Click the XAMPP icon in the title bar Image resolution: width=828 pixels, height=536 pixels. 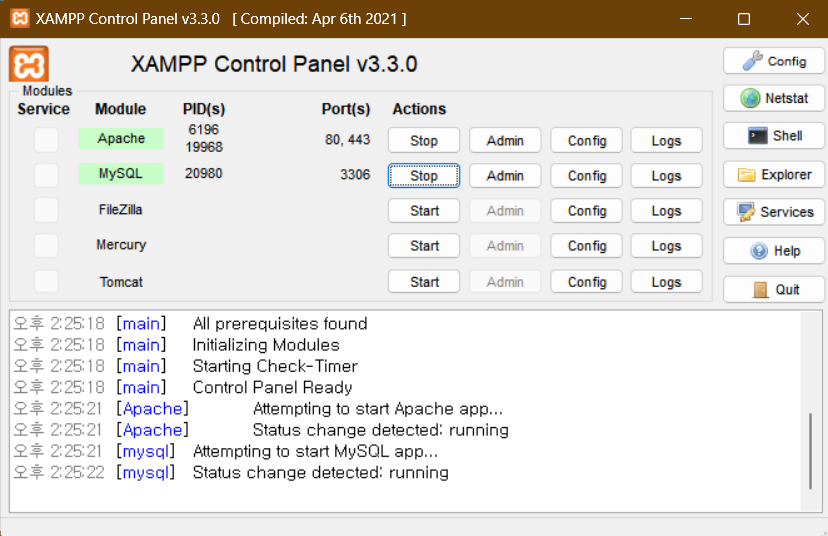coord(20,18)
